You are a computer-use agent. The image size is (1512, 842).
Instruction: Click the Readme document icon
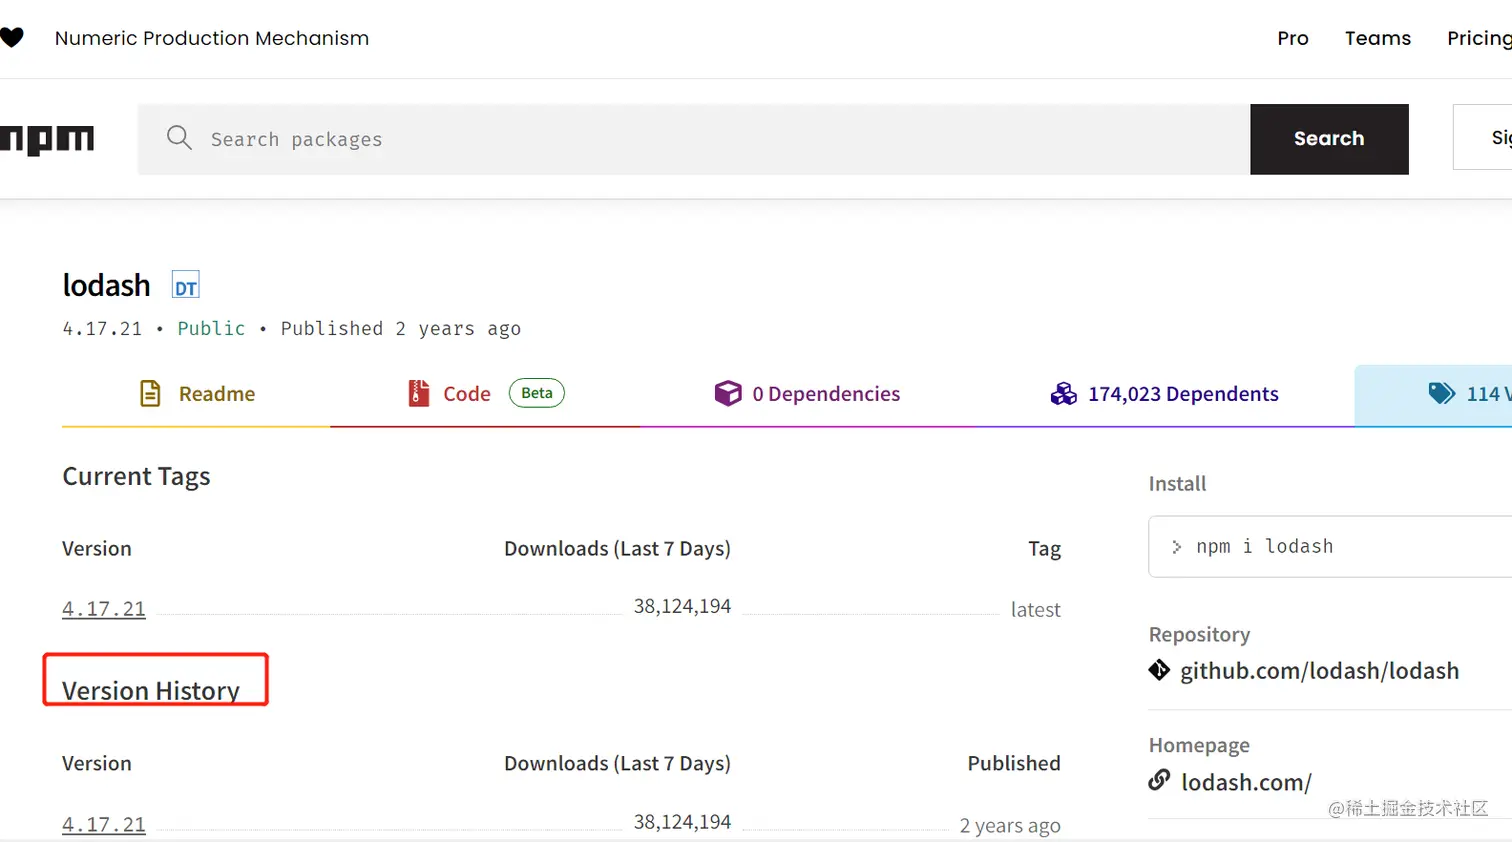[150, 394]
